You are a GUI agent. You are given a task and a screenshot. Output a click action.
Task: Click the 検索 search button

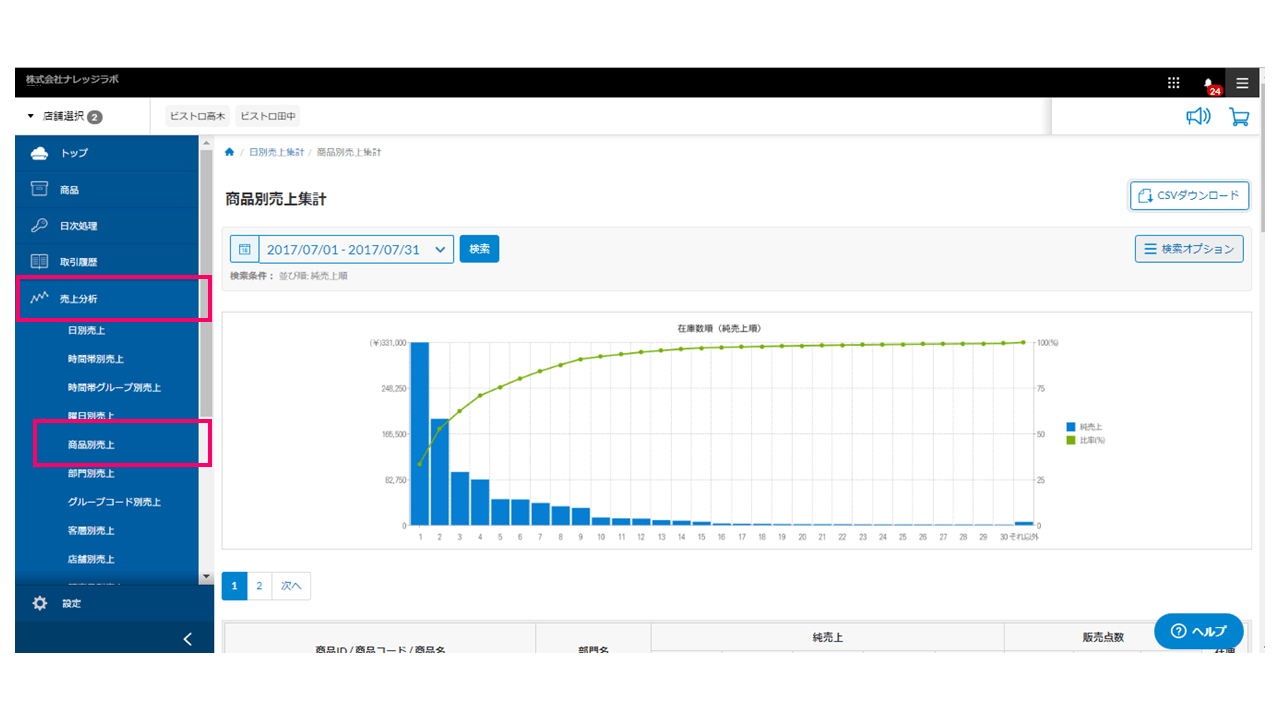pos(479,249)
